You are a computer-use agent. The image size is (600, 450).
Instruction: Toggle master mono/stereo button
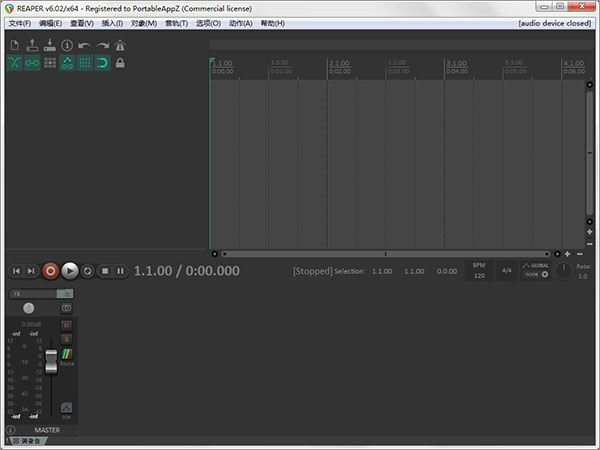[x=67, y=308]
